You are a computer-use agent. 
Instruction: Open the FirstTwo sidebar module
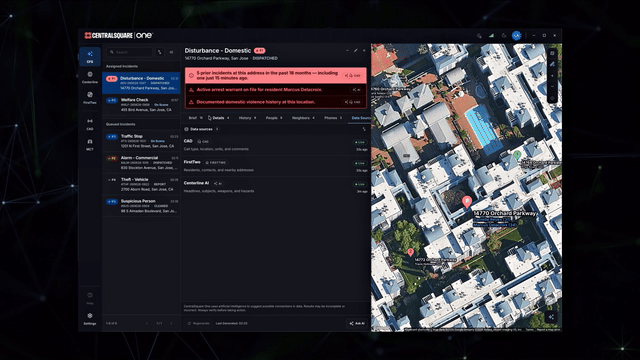(x=90, y=98)
